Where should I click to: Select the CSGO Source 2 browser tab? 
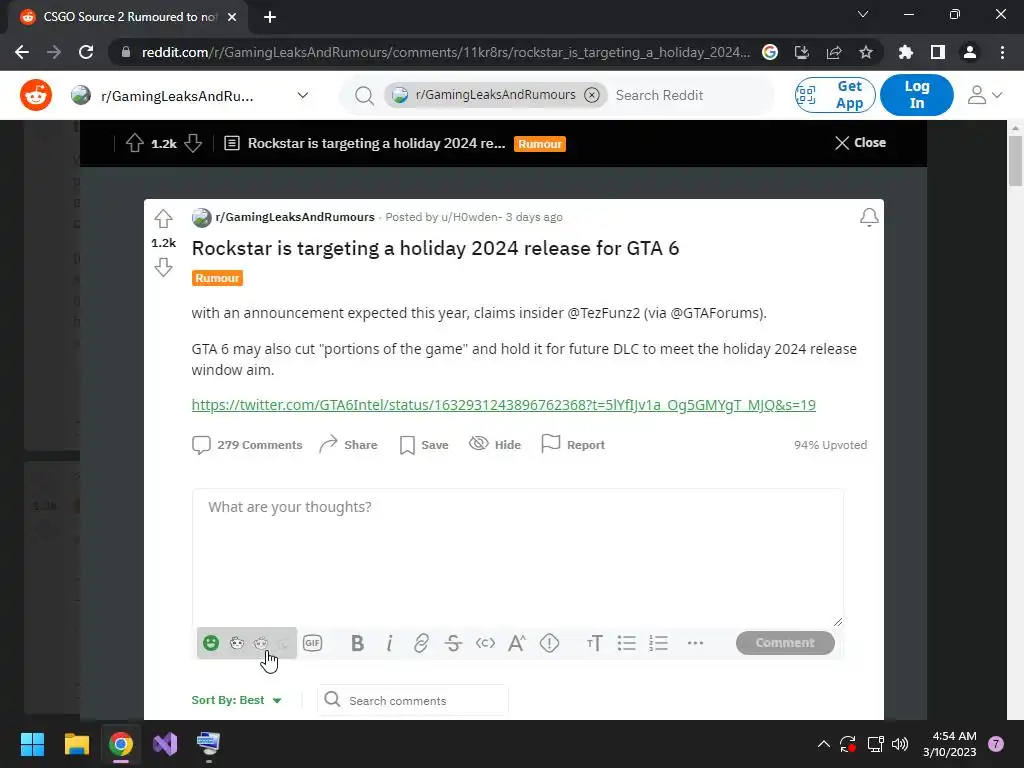(128, 17)
